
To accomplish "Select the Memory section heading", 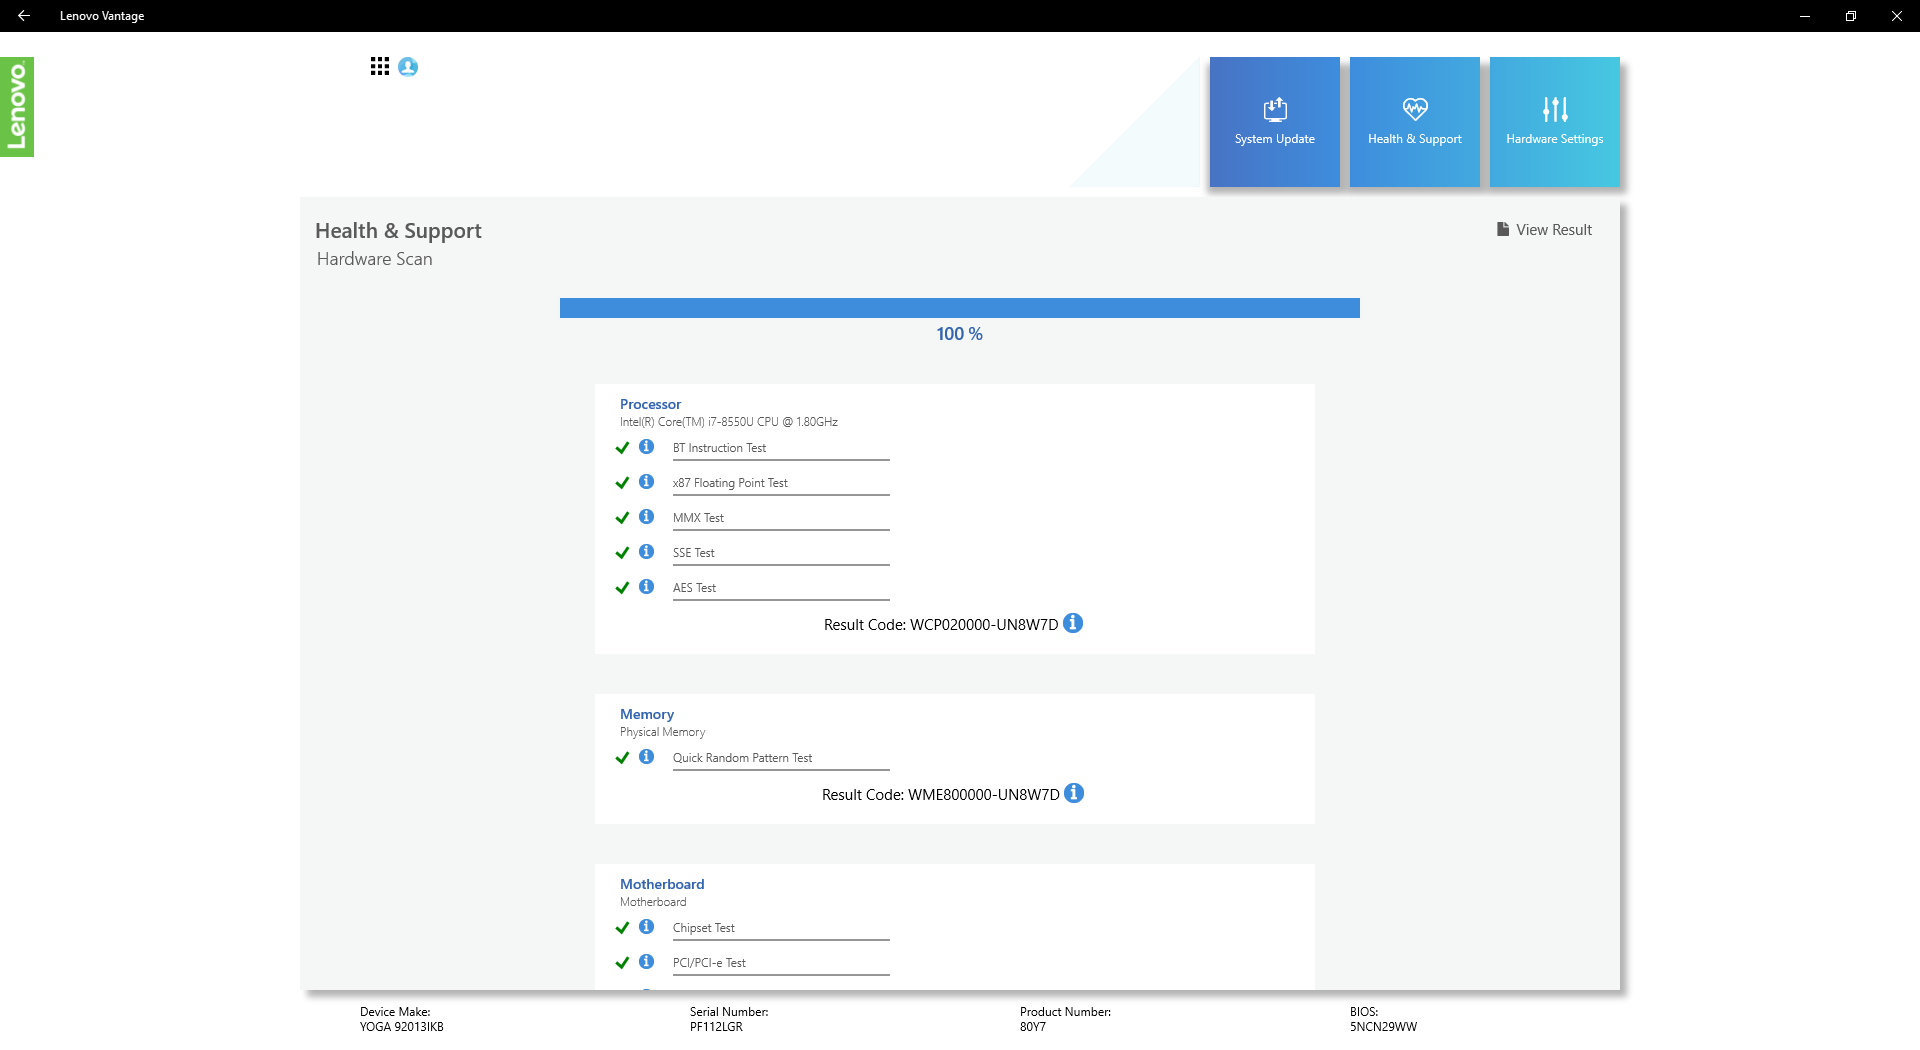I will [x=647, y=714].
